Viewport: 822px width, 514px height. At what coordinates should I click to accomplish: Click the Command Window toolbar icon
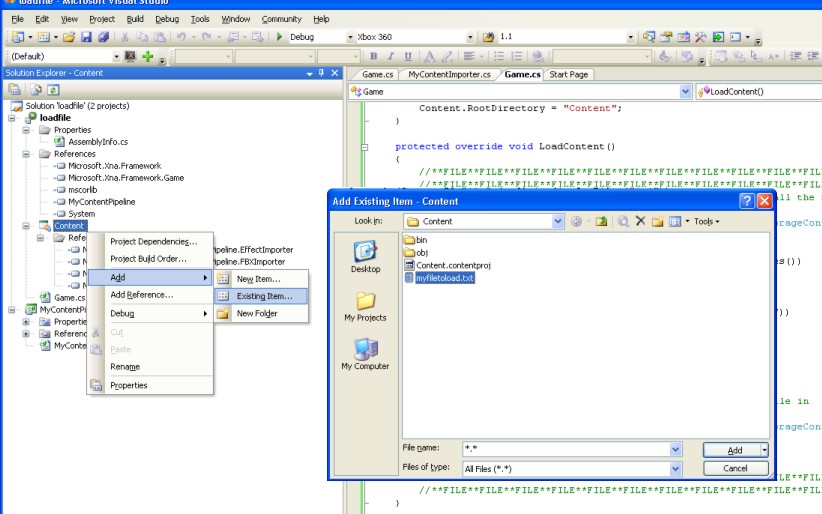pos(736,37)
